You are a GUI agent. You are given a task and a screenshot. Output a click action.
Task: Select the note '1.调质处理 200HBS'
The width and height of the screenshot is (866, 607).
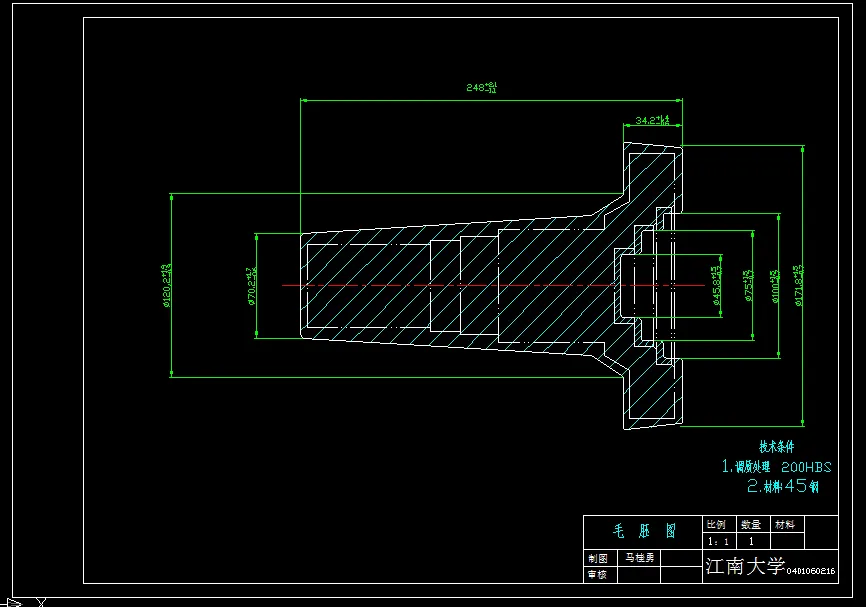(776, 467)
